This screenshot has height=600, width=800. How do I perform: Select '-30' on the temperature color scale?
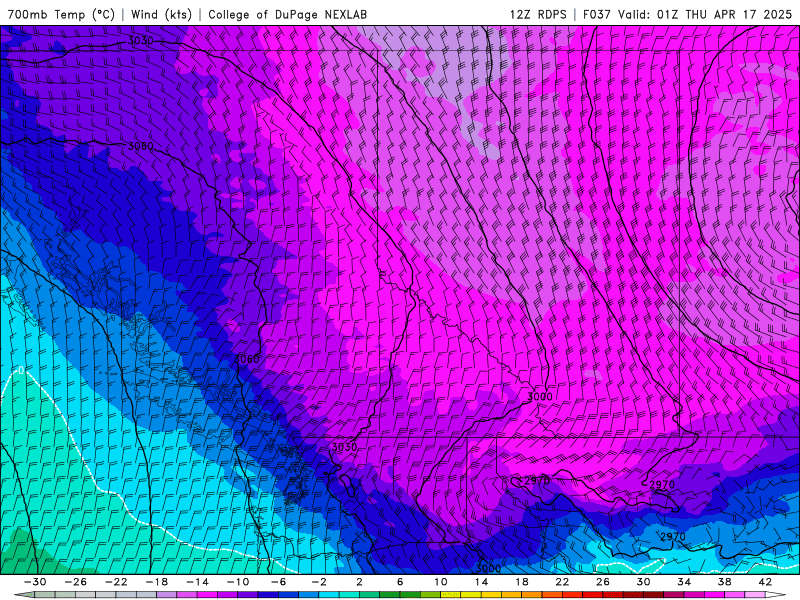point(35,582)
